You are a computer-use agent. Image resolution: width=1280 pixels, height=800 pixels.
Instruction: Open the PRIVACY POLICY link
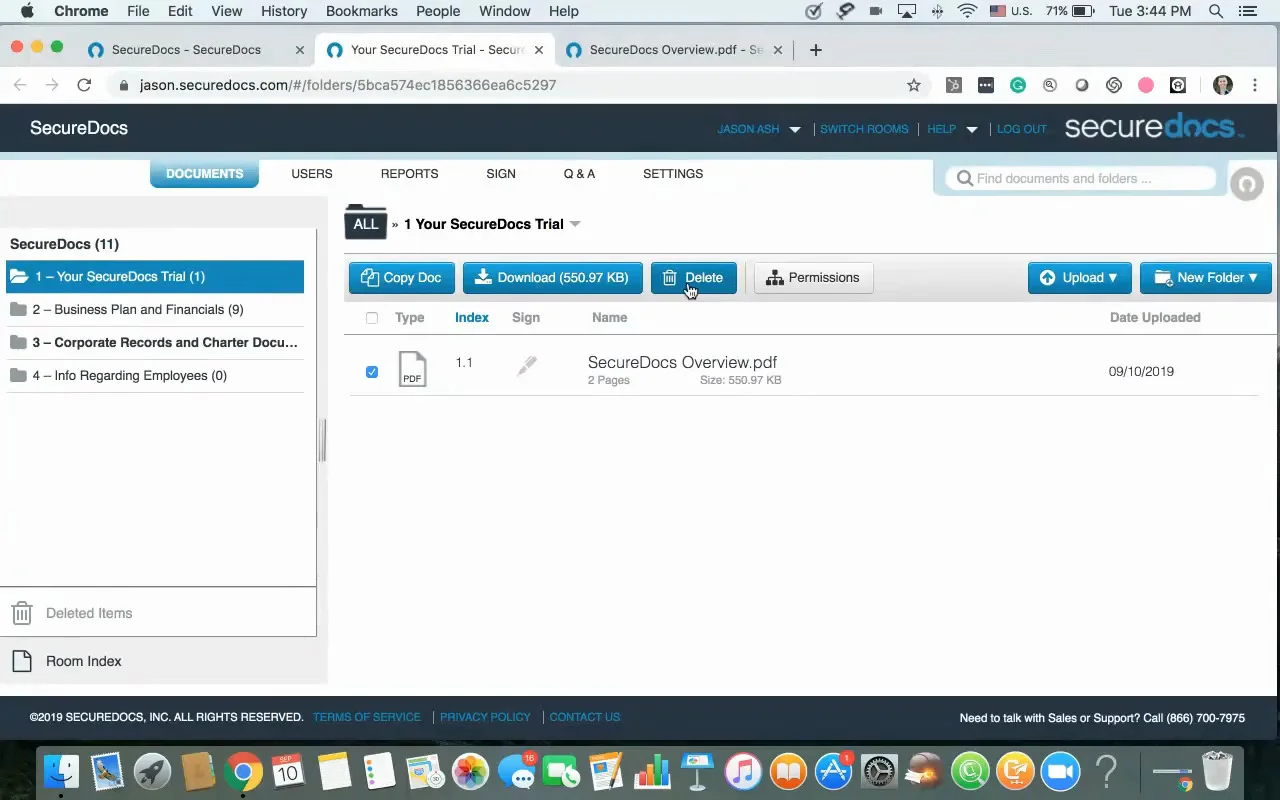click(x=485, y=717)
